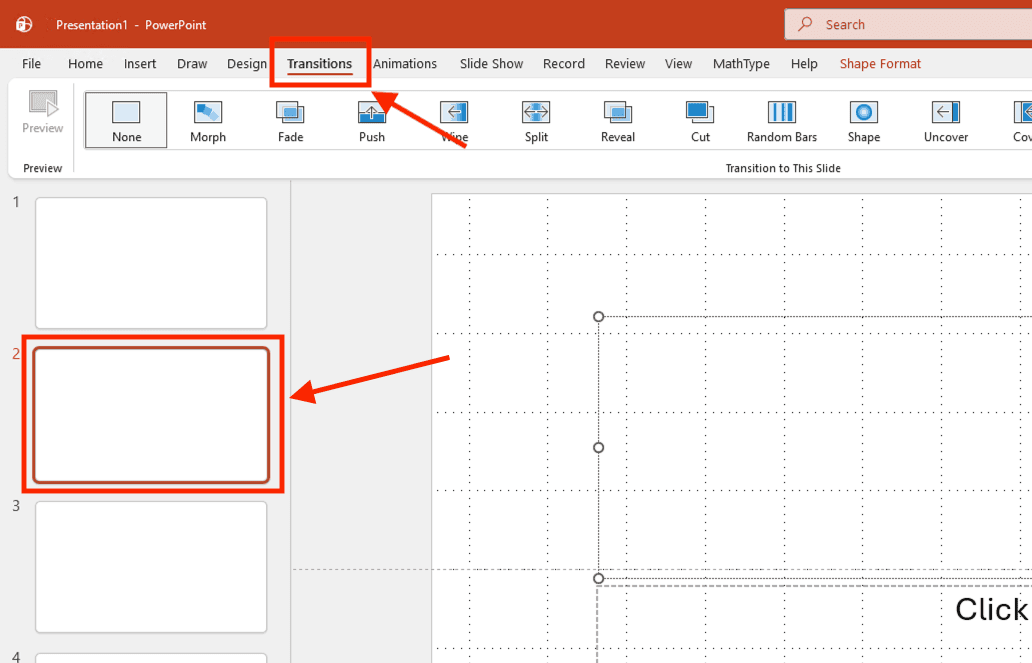
Task: Select slide 1 thumbnail
Action: [x=151, y=263]
